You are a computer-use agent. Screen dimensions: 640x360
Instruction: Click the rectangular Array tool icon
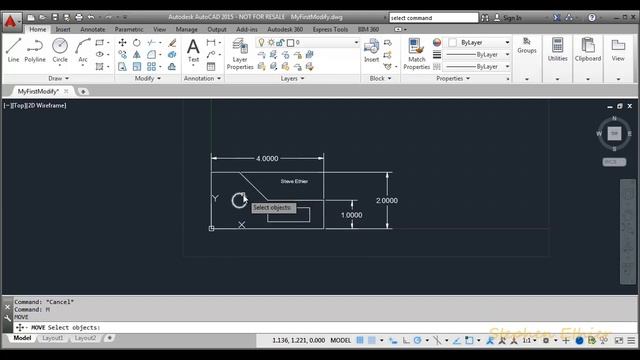coord(151,67)
